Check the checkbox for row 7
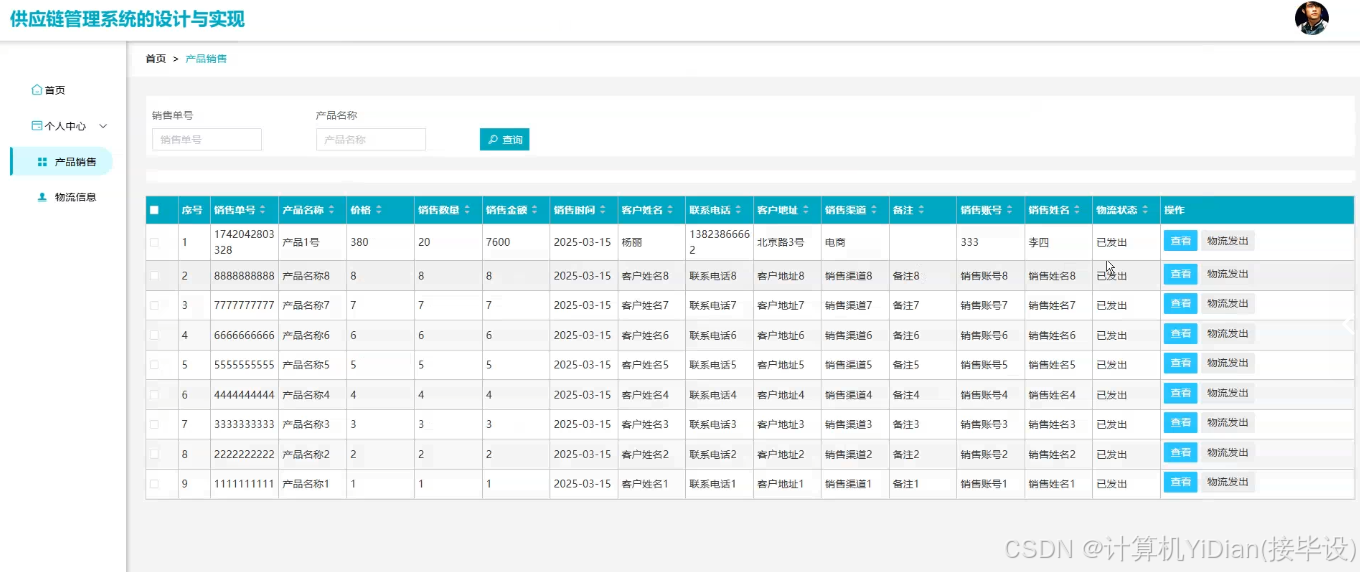1360x572 pixels. point(154,424)
